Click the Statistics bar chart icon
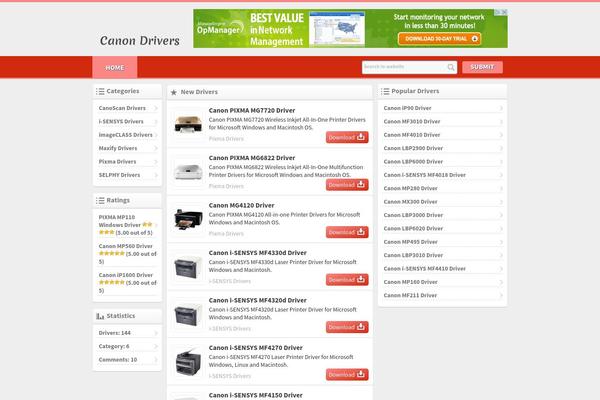 coord(100,316)
